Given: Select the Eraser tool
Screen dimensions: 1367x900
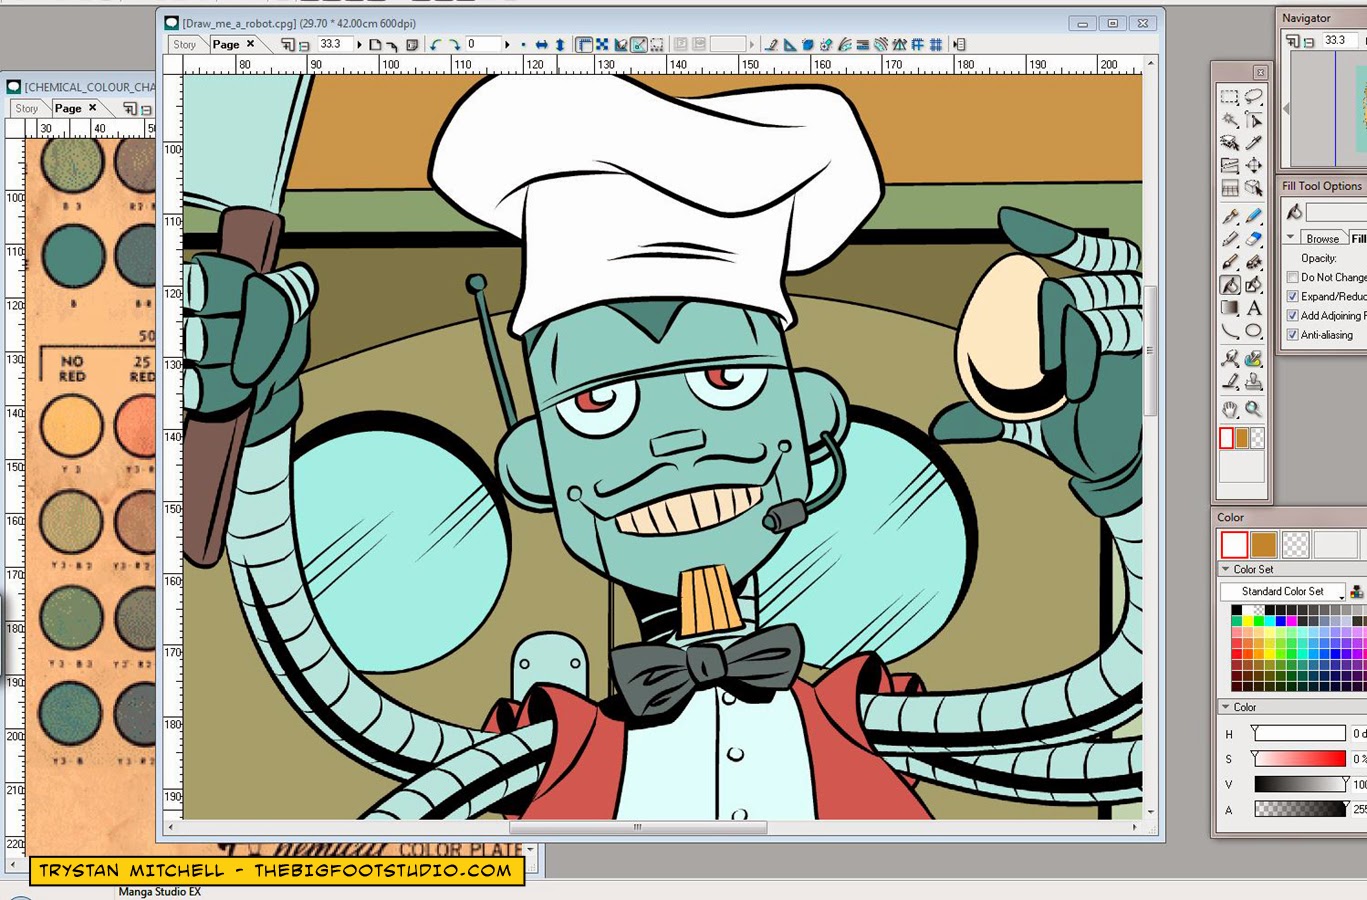Looking at the screenshot, I should point(1253,239).
